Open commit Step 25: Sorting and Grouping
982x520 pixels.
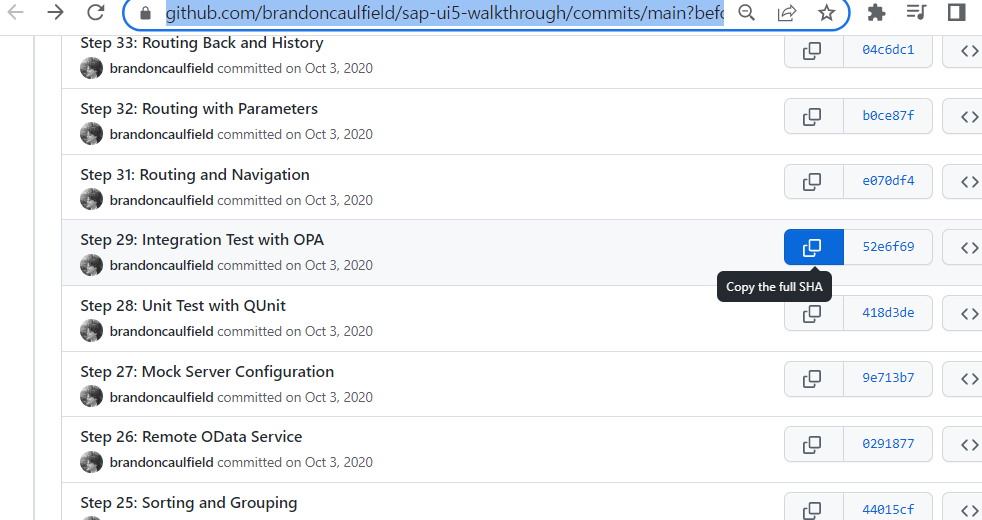pos(189,502)
